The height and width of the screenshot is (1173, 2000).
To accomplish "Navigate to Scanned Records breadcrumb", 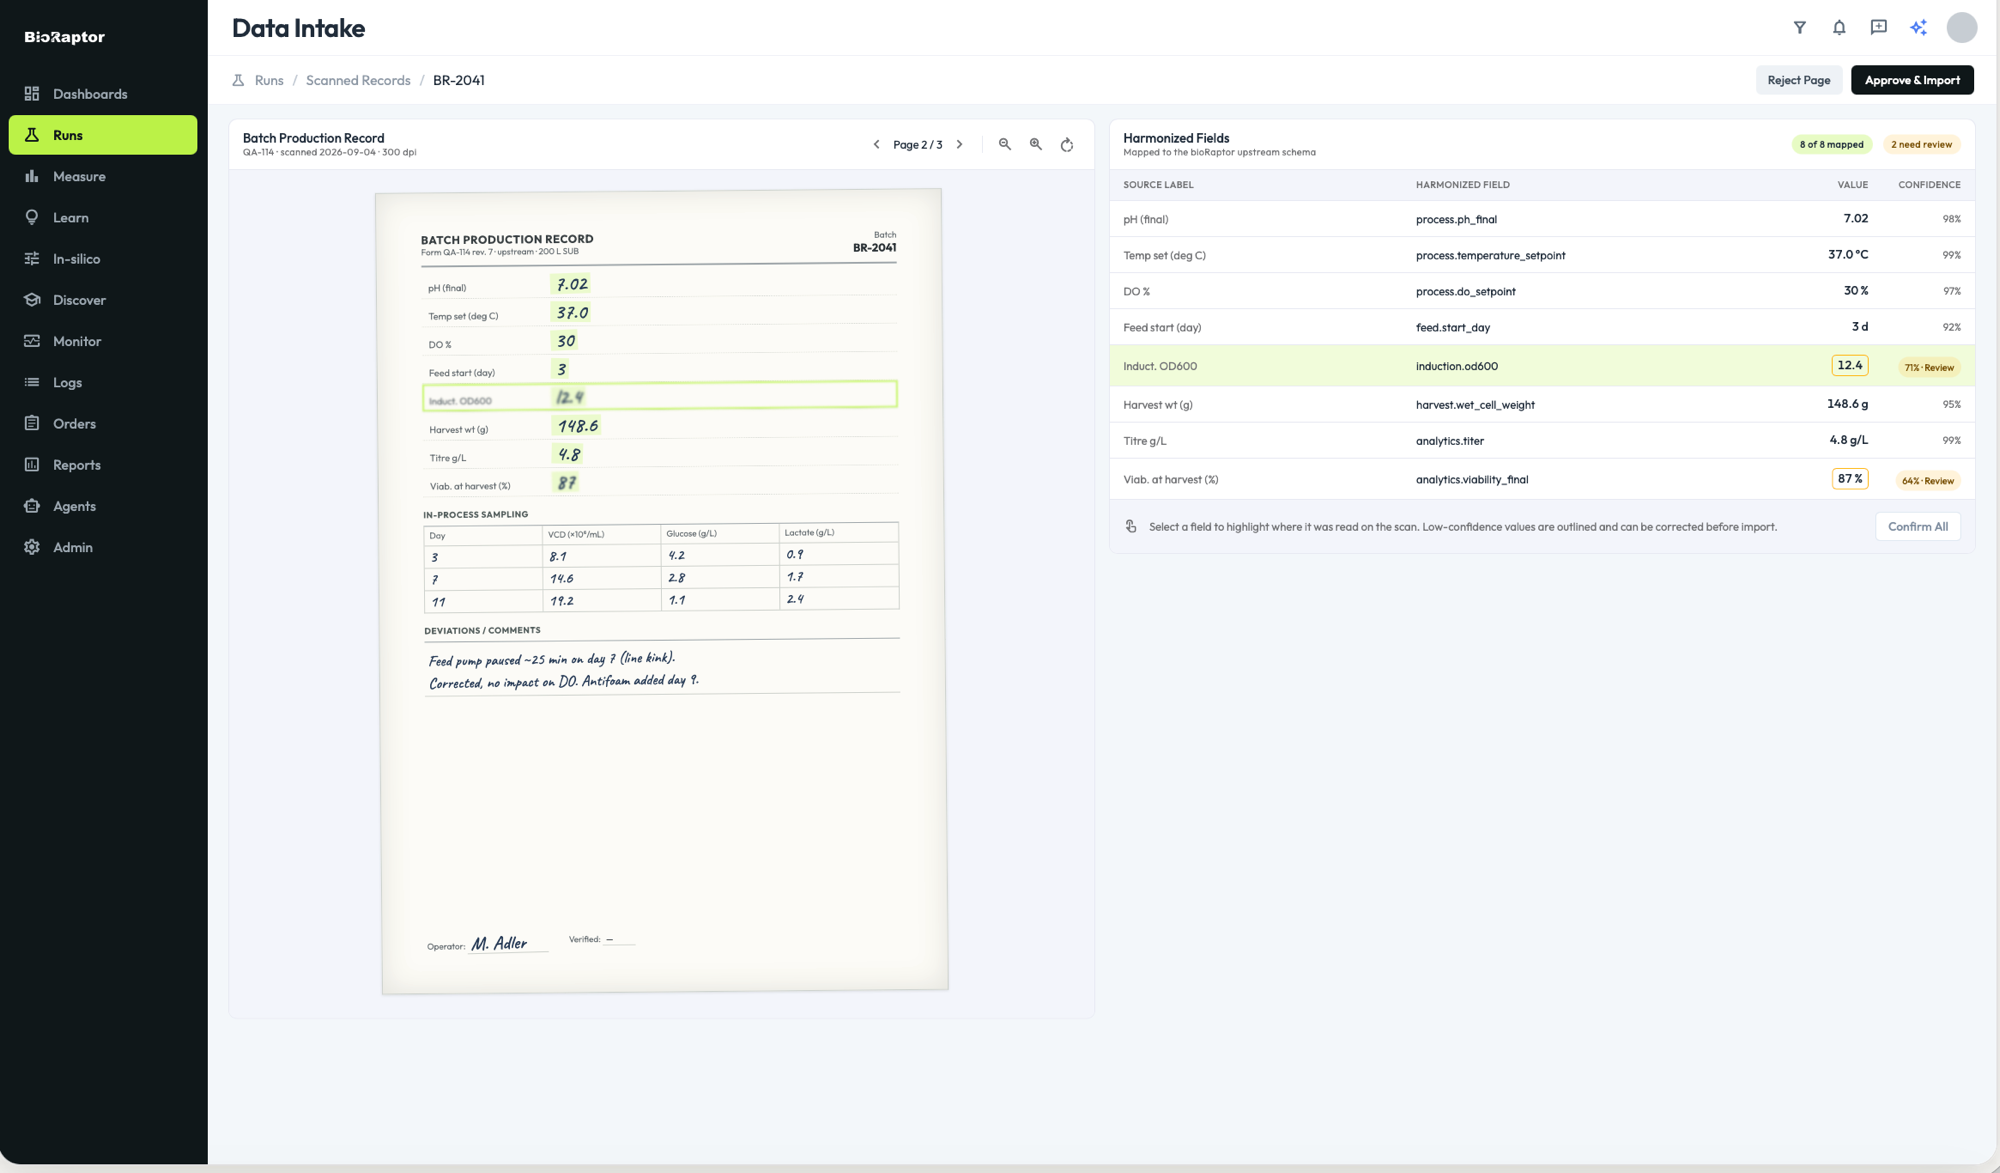I will click(358, 80).
